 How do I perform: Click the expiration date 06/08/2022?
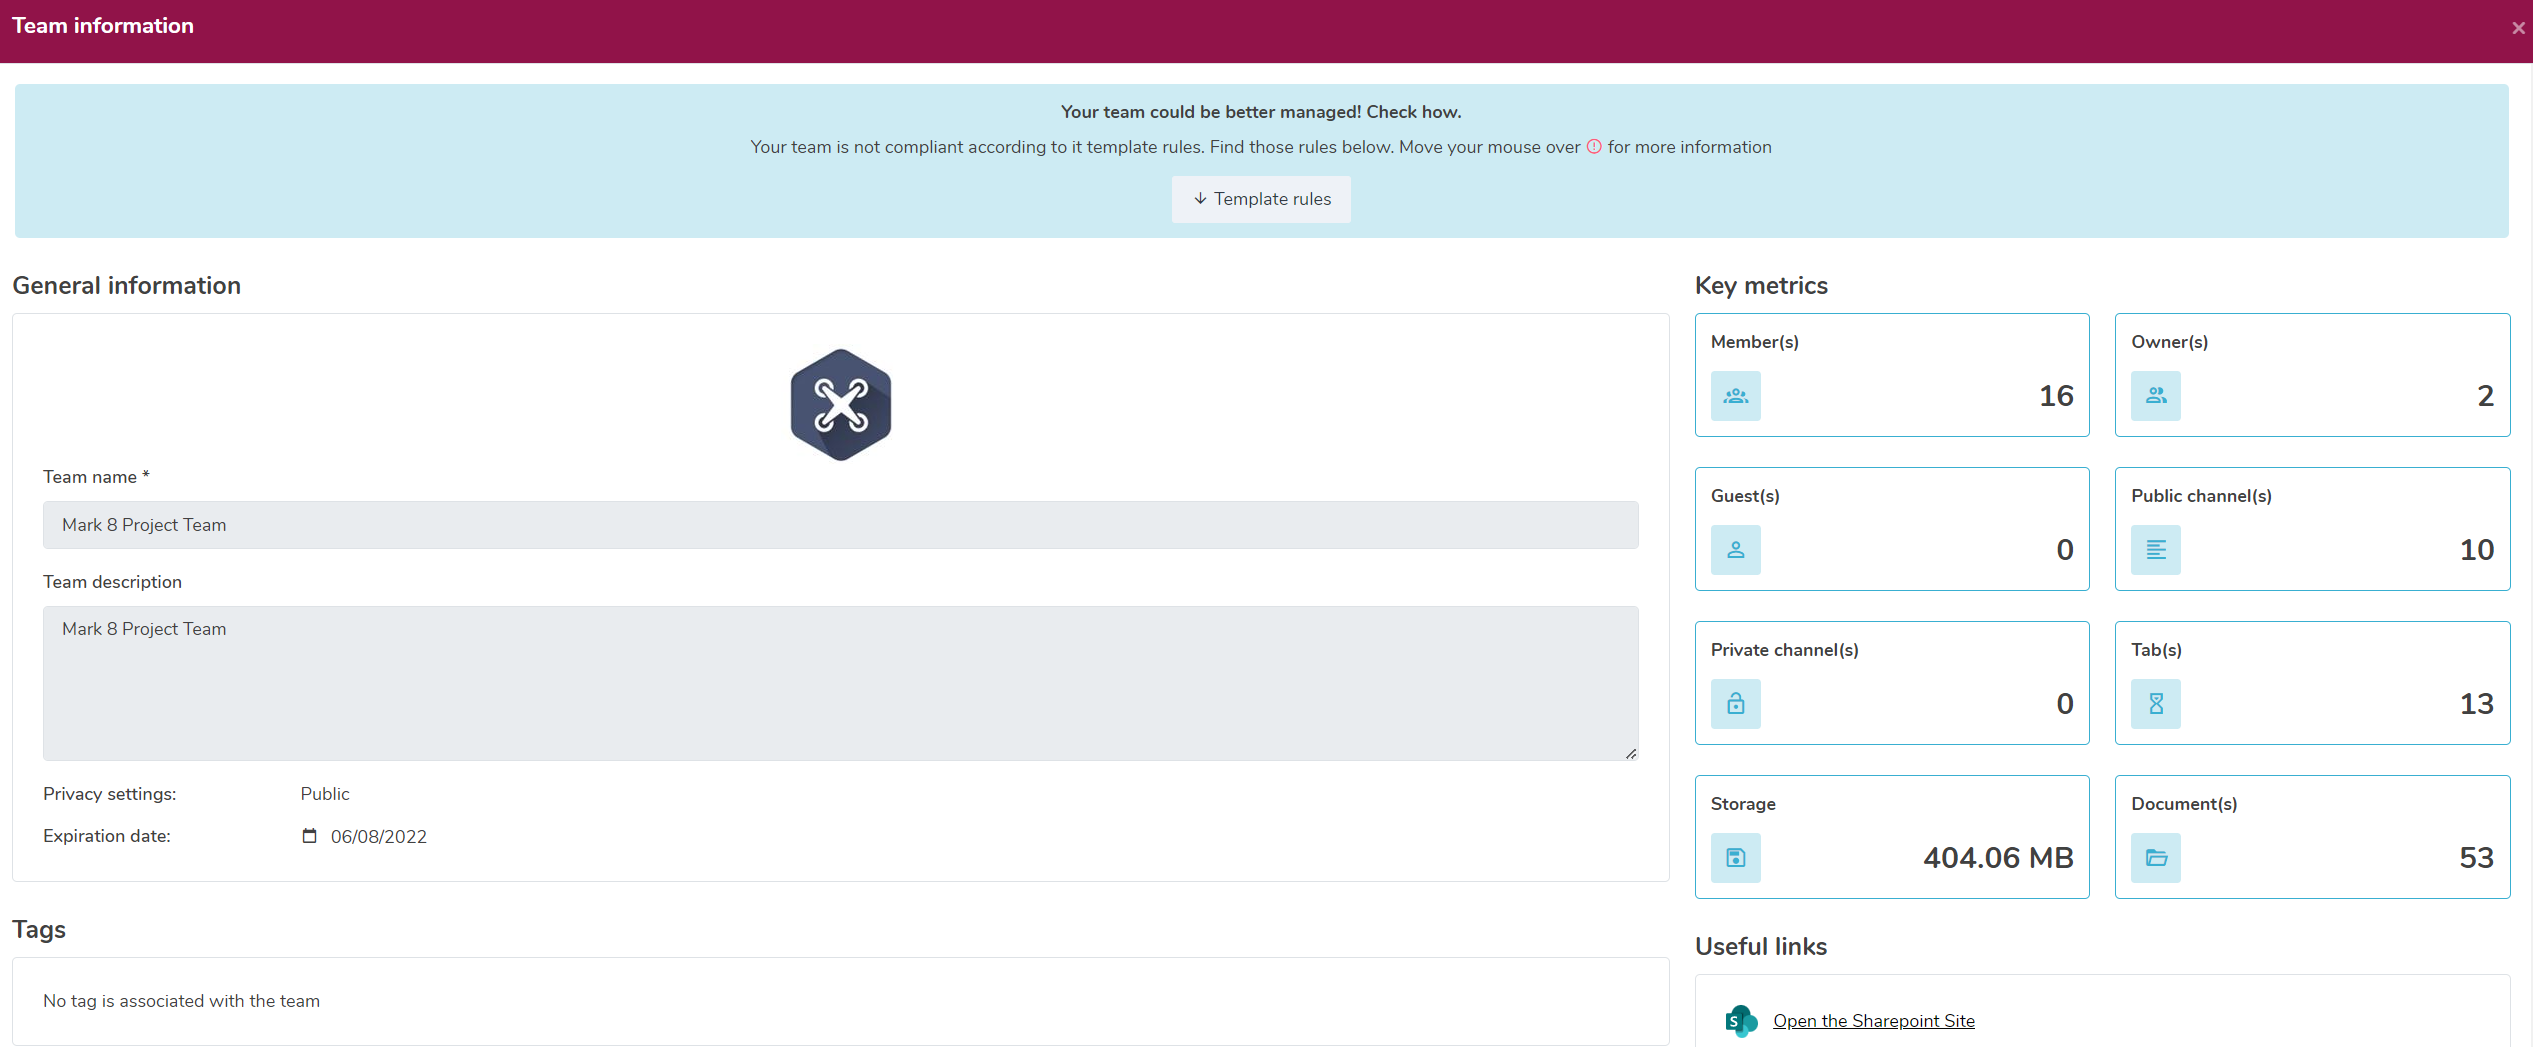[378, 837]
